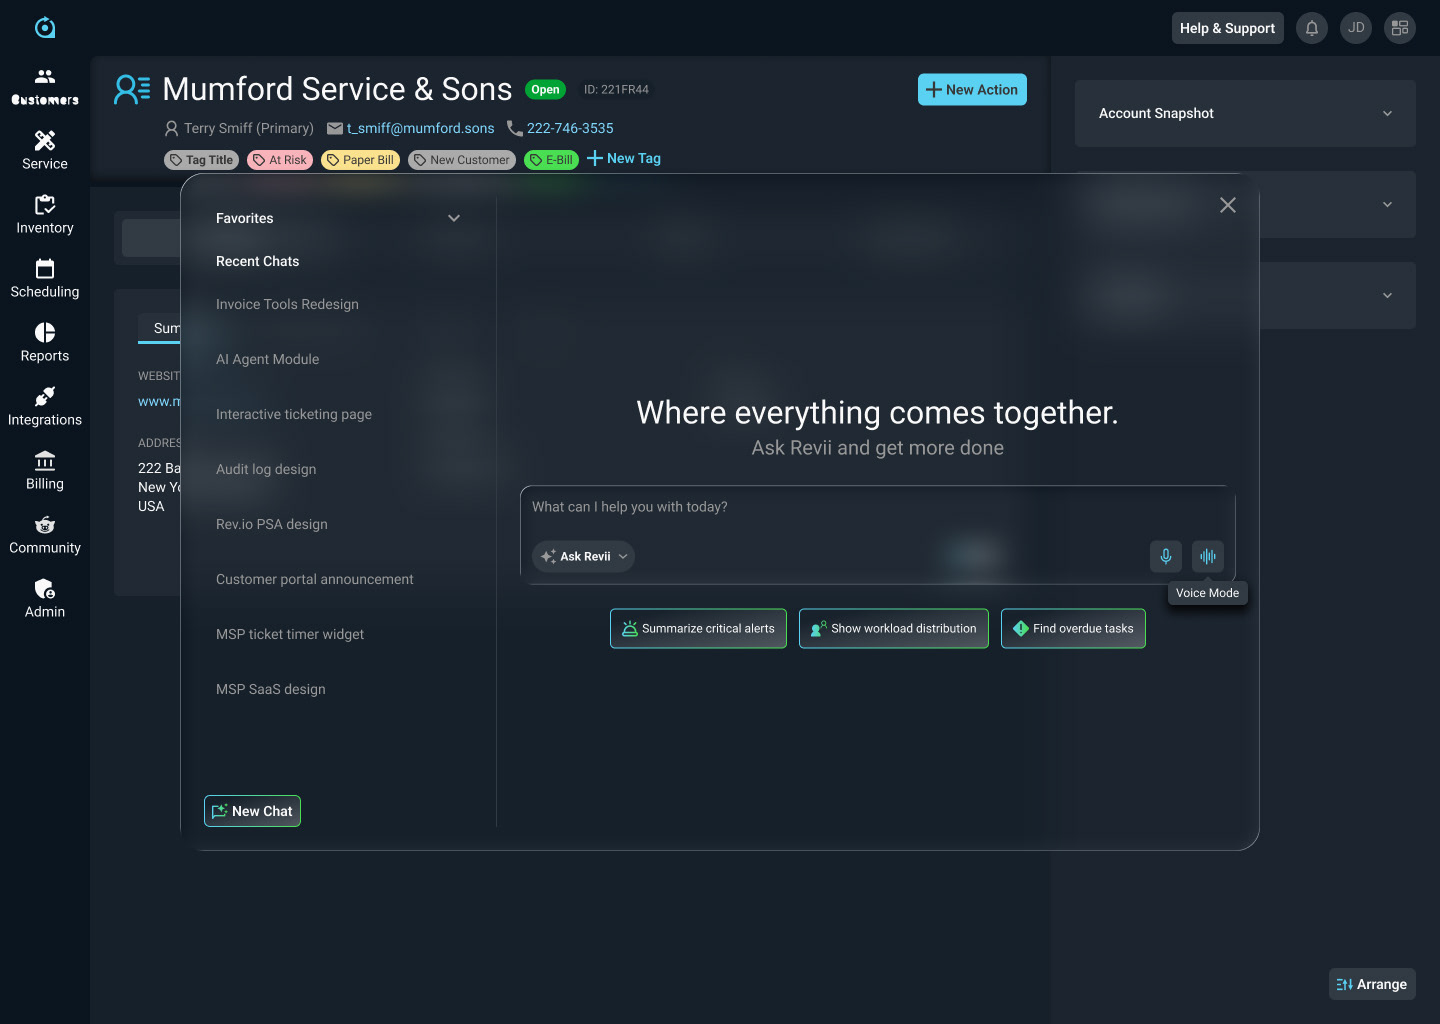Click the person icon beside Terry Smiff
1440x1024 pixels.
pos(171,128)
